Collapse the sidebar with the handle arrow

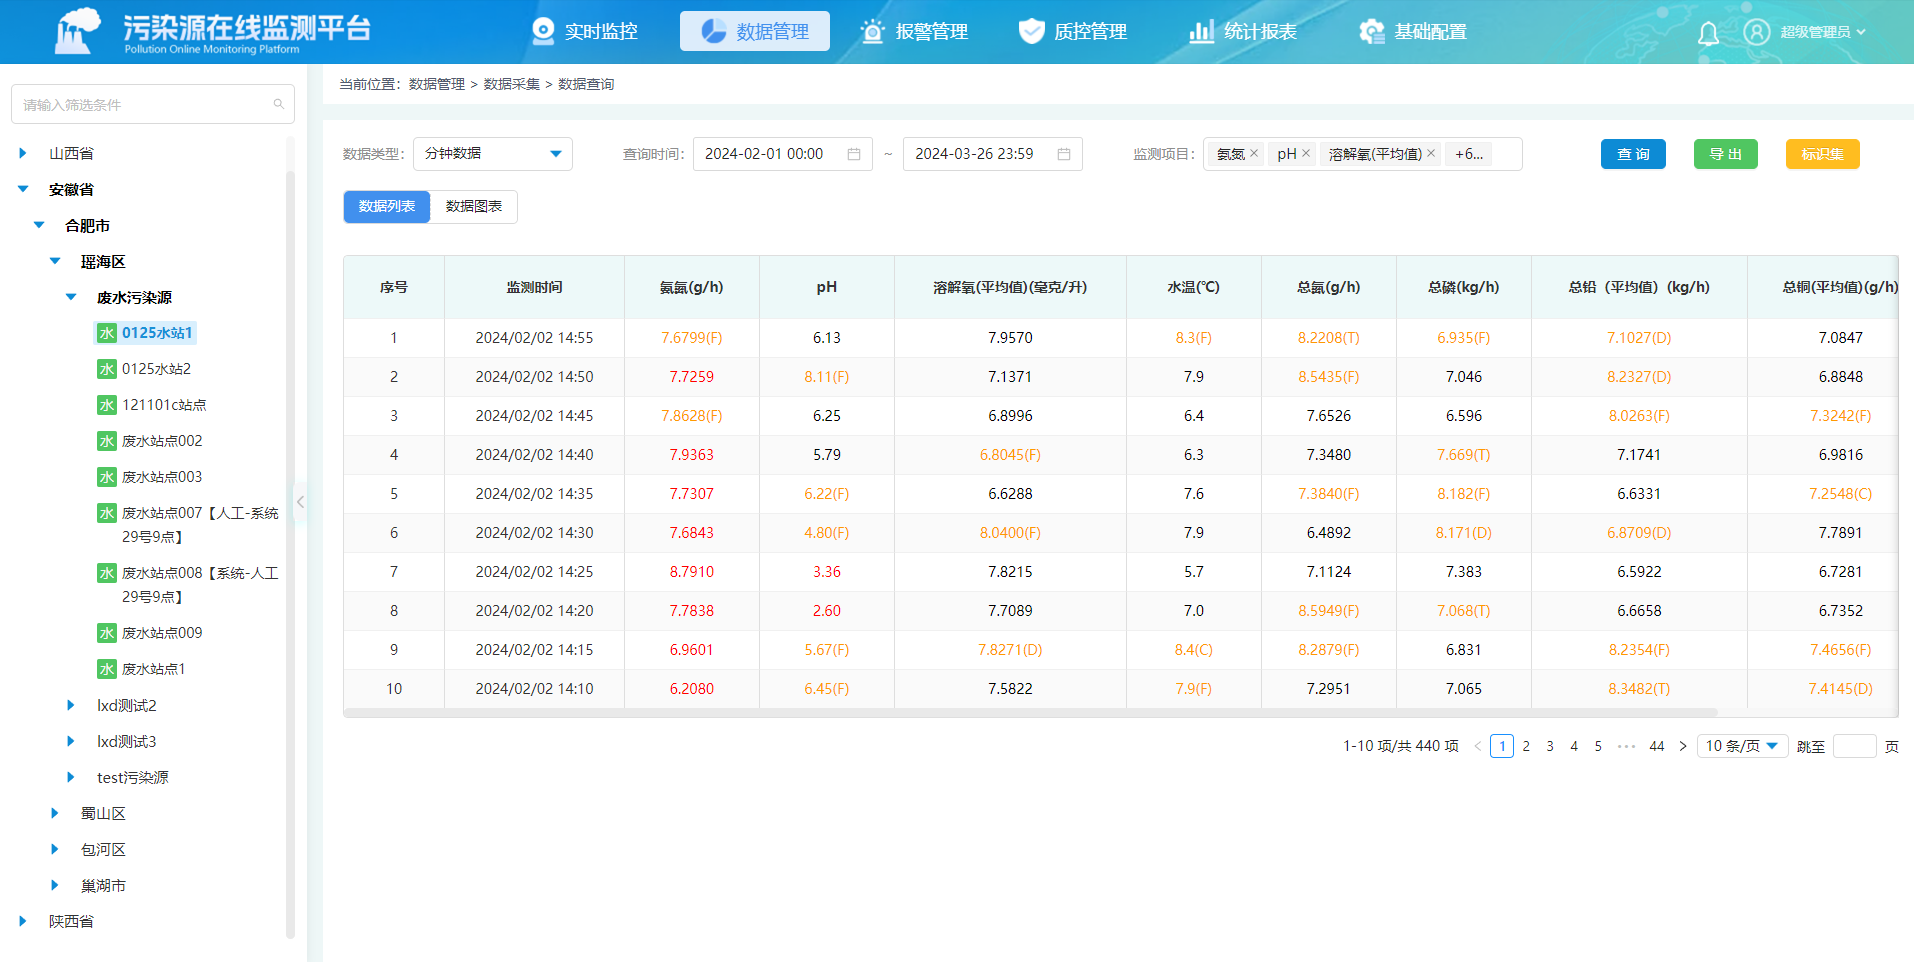pyautogui.click(x=300, y=502)
